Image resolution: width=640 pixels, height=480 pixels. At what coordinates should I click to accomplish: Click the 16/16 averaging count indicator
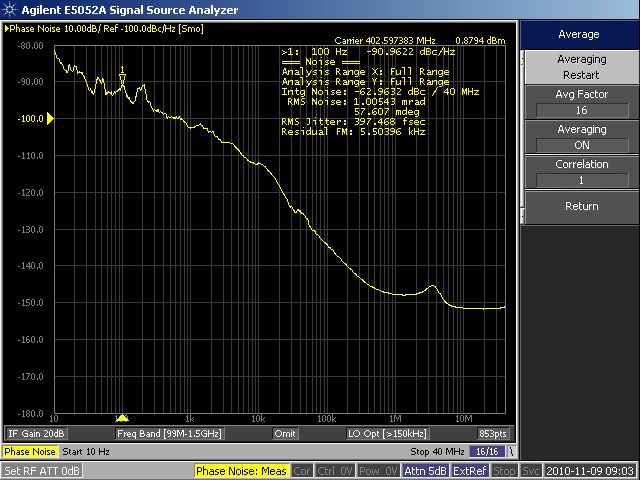click(x=487, y=452)
